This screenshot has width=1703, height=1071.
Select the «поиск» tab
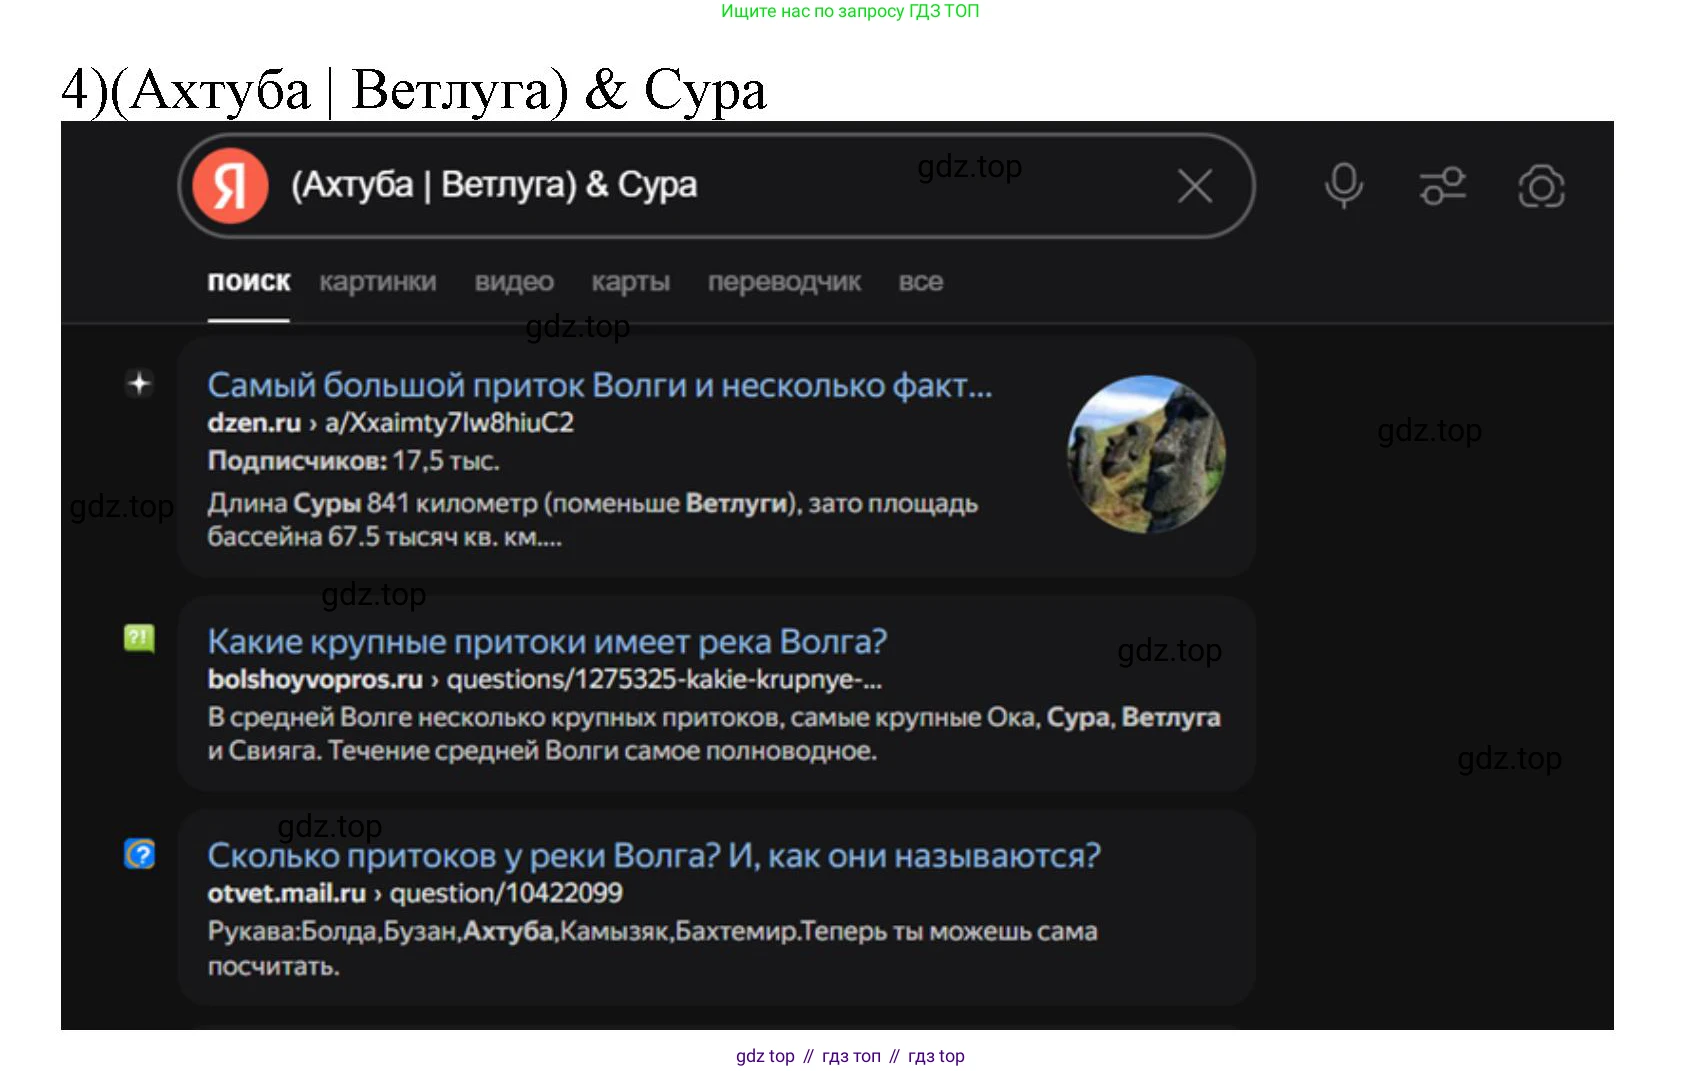[249, 282]
